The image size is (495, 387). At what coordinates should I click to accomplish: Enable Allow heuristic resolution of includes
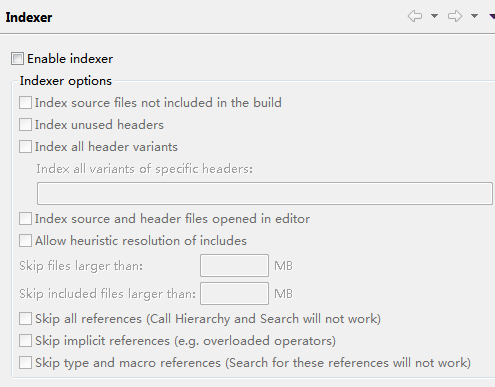pos(25,241)
